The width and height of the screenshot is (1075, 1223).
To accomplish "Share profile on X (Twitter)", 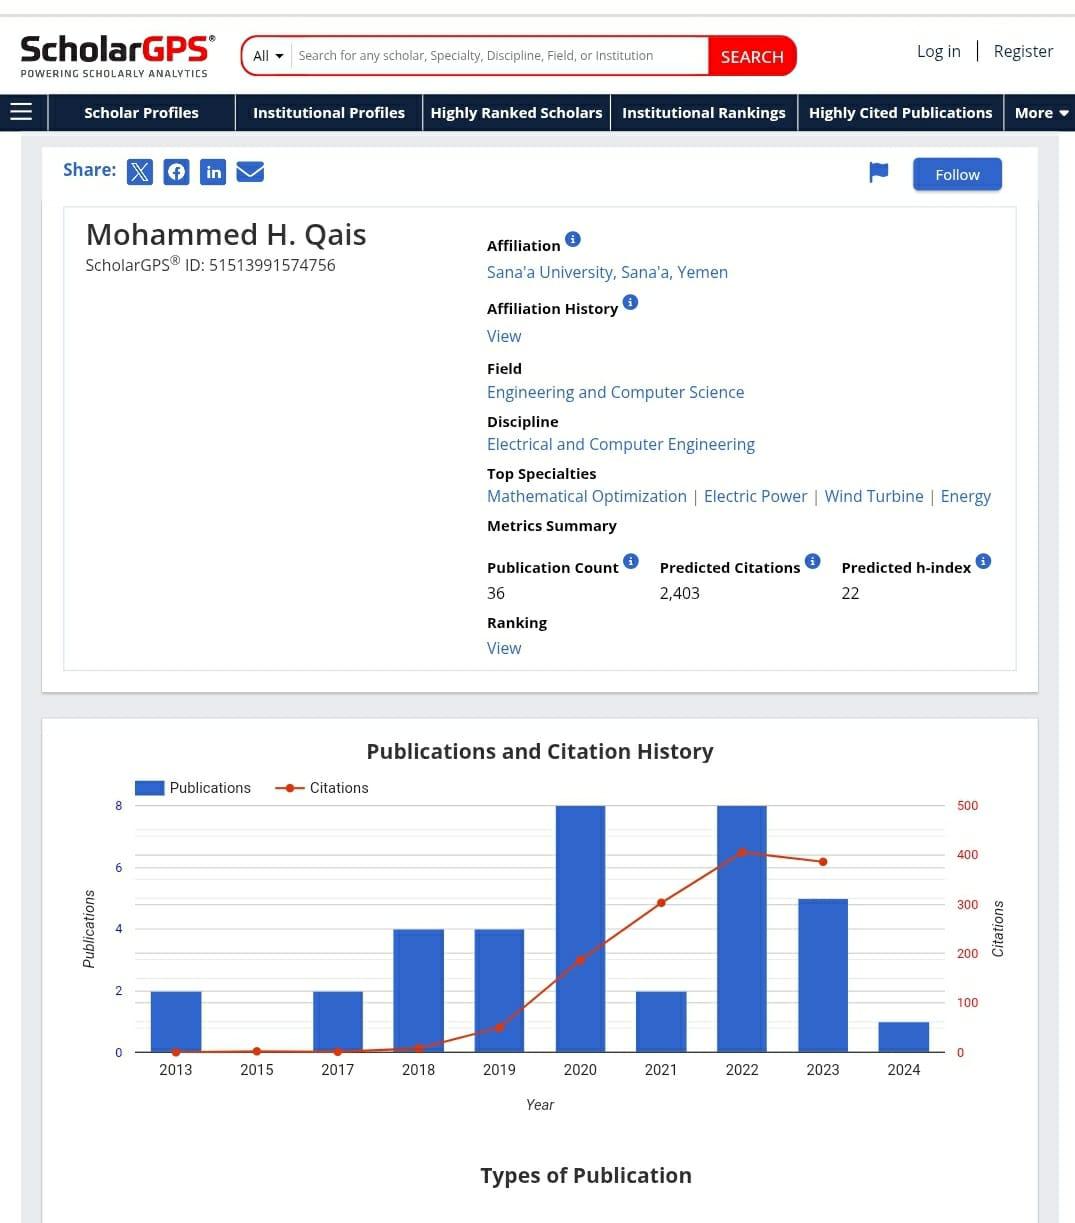I will point(140,172).
